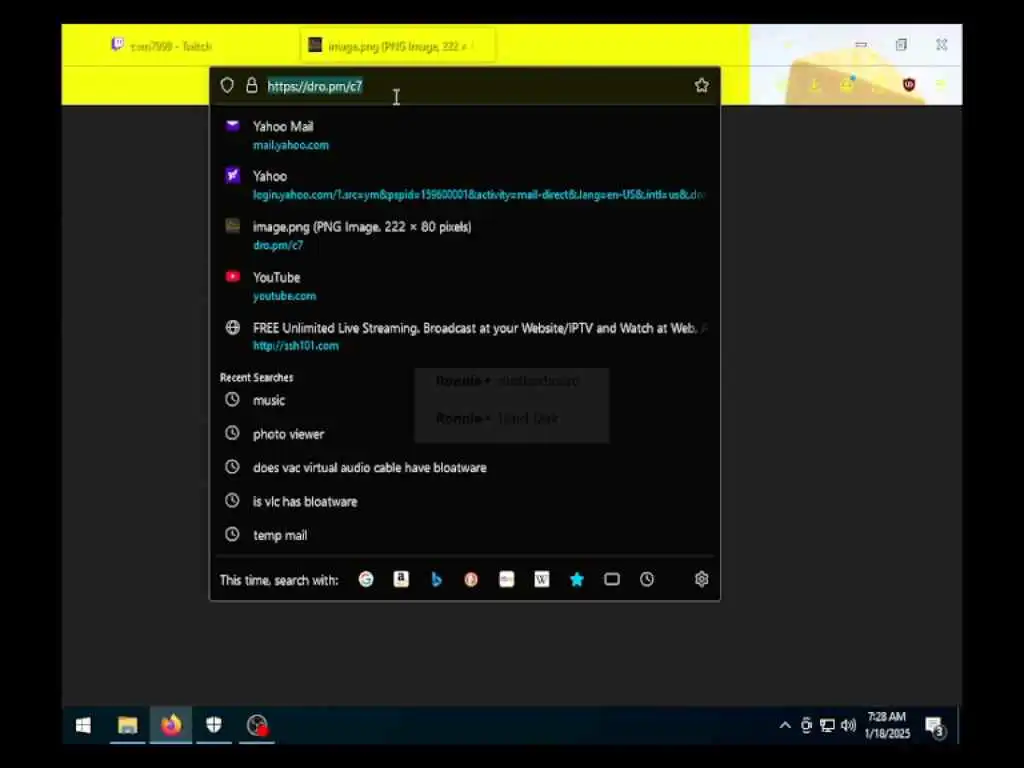1024x768 pixels.
Task: Choose recent search 'temp mail'
Action: pyautogui.click(x=464, y=535)
